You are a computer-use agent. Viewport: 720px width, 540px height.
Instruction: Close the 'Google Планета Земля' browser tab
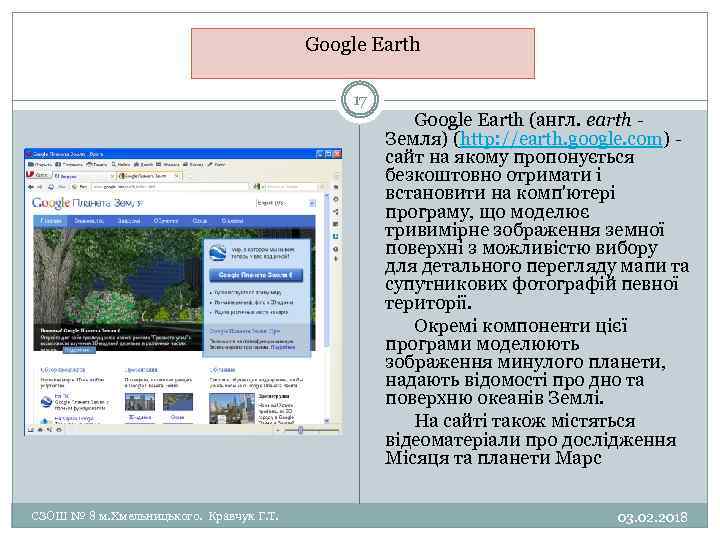(x=176, y=175)
